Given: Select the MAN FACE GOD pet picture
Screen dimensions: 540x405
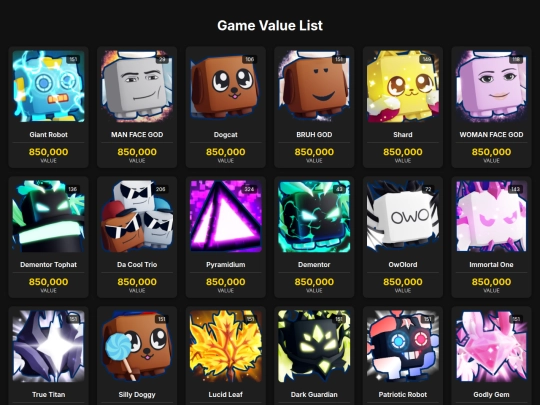Looking at the screenshot, I should [x=137, y=86].
